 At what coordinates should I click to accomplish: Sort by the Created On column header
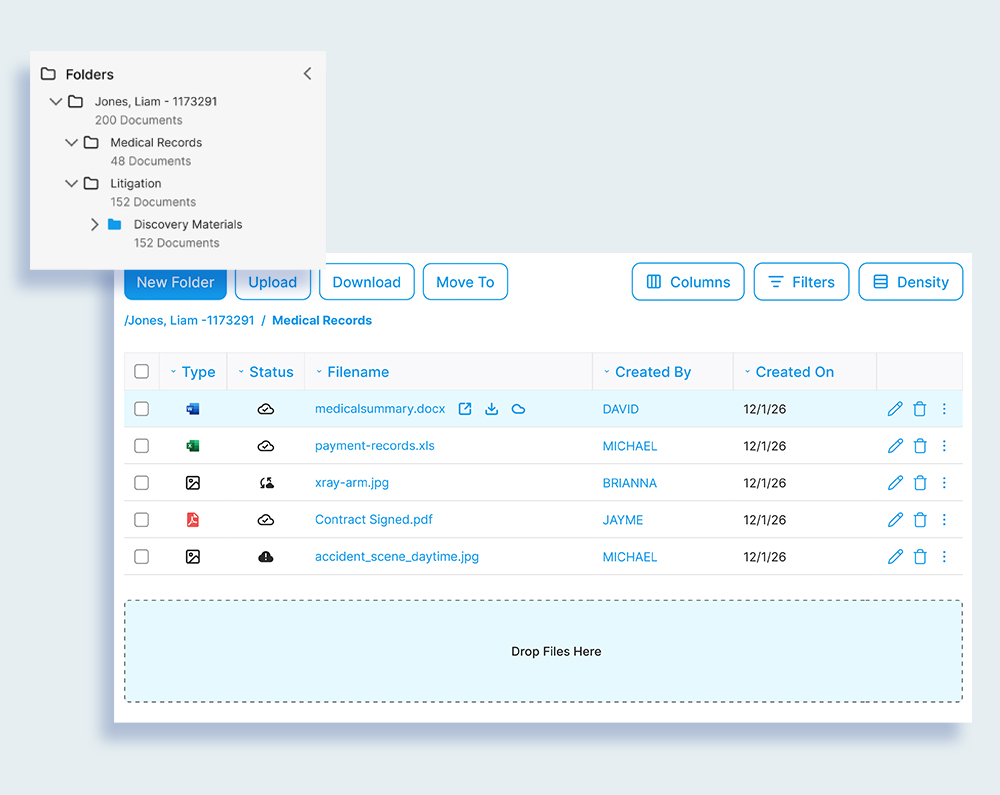click(794, 372)
